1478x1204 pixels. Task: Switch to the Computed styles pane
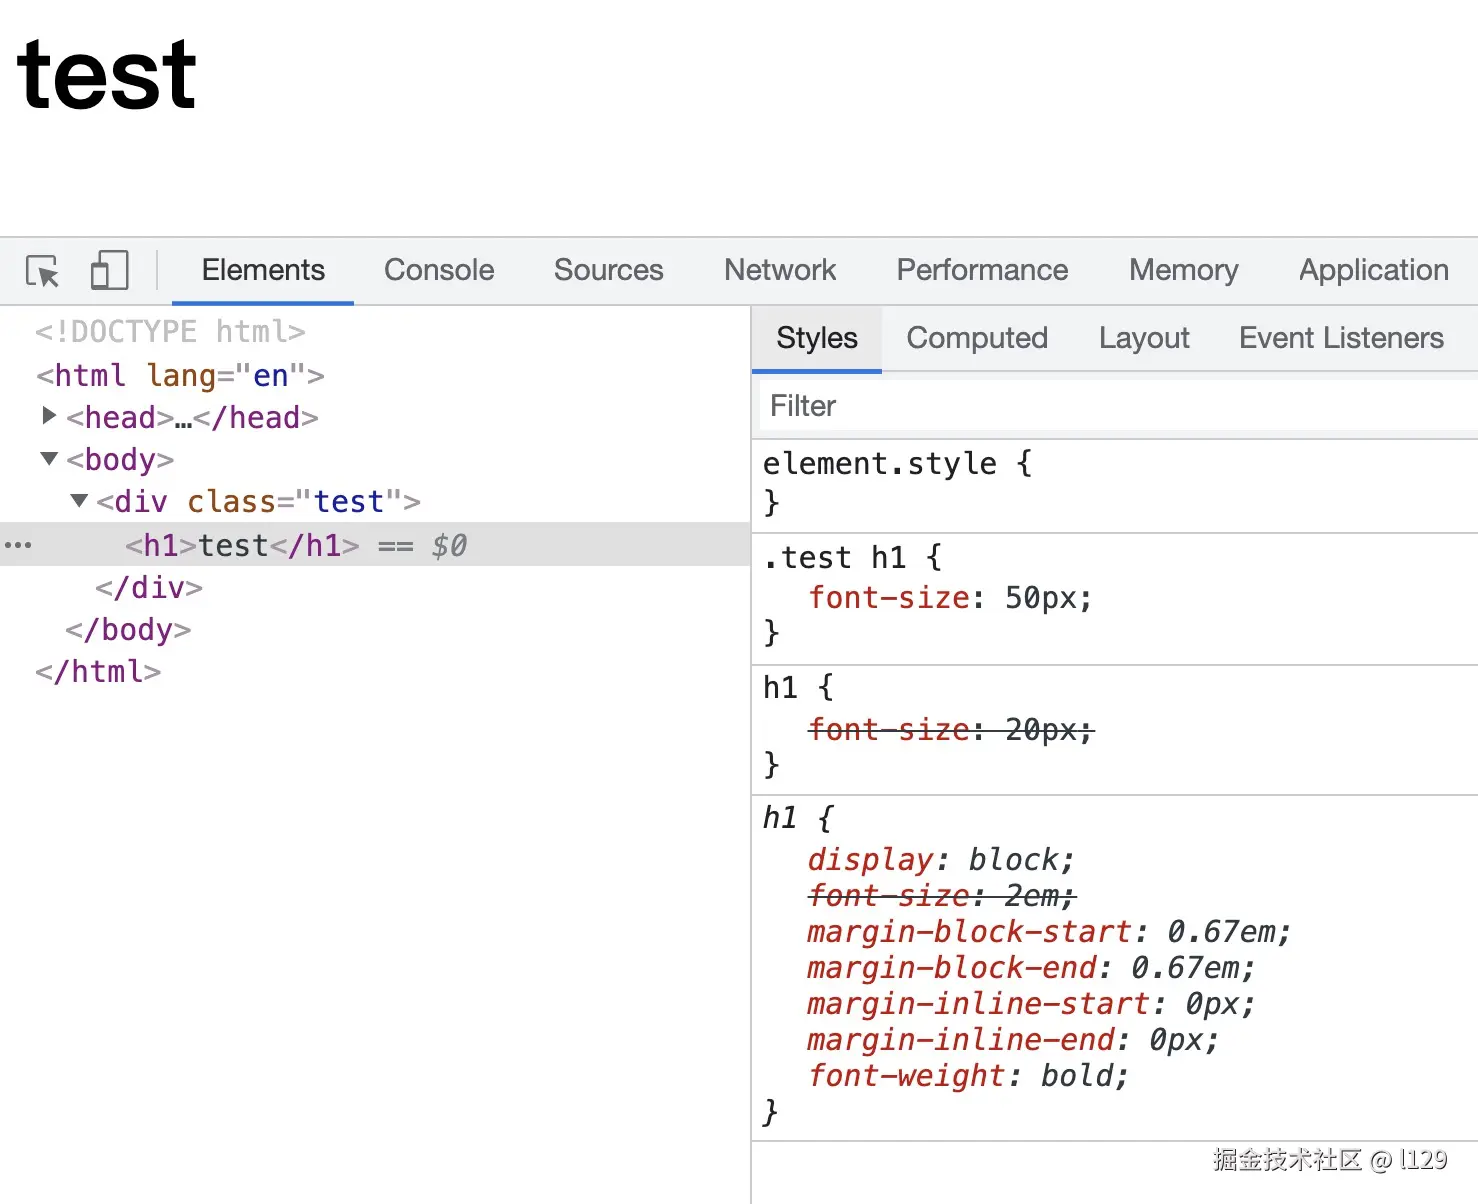point(977,338)
